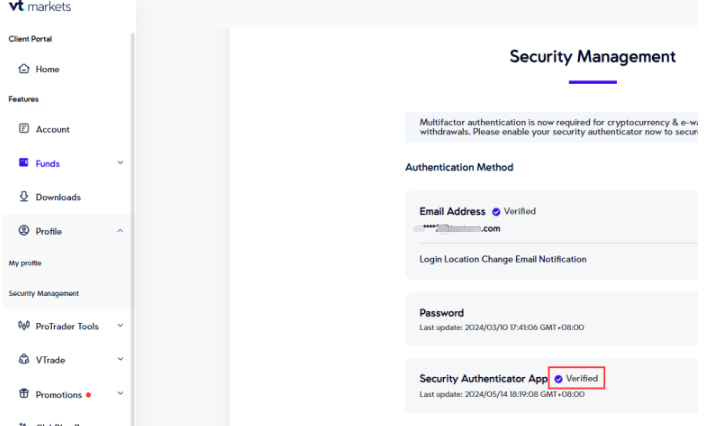Expand the ProTrader Tools chevron
Viewport: 717px width, 426px height.
click(120, 326)
